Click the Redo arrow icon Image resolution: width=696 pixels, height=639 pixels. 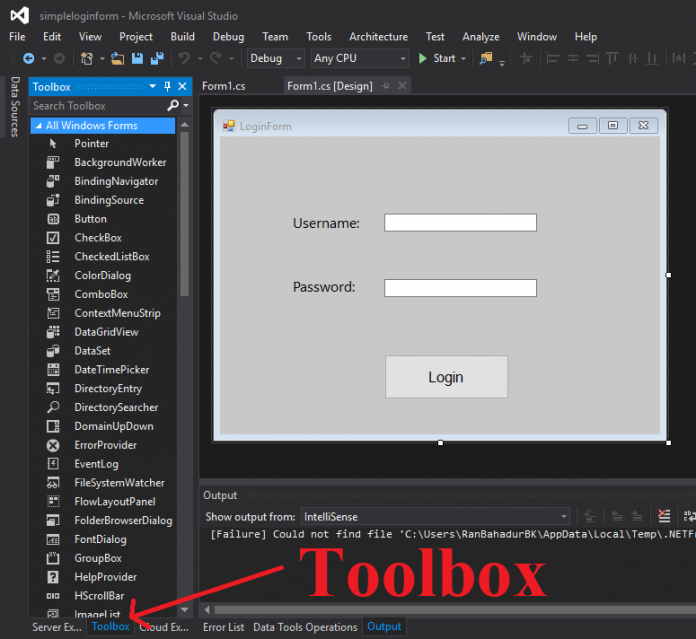coord(216,58)
